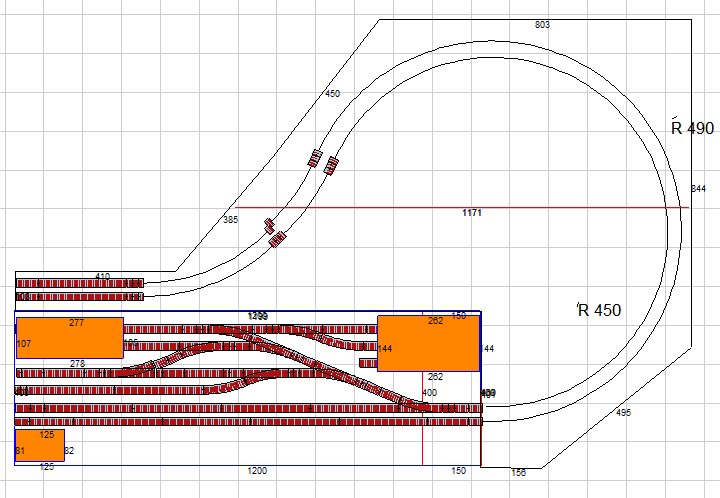Image resolution: width=720 pixels, height=498 pixels.
Task: Click the 400 label beside vertical red line
Action: point(429,393)
